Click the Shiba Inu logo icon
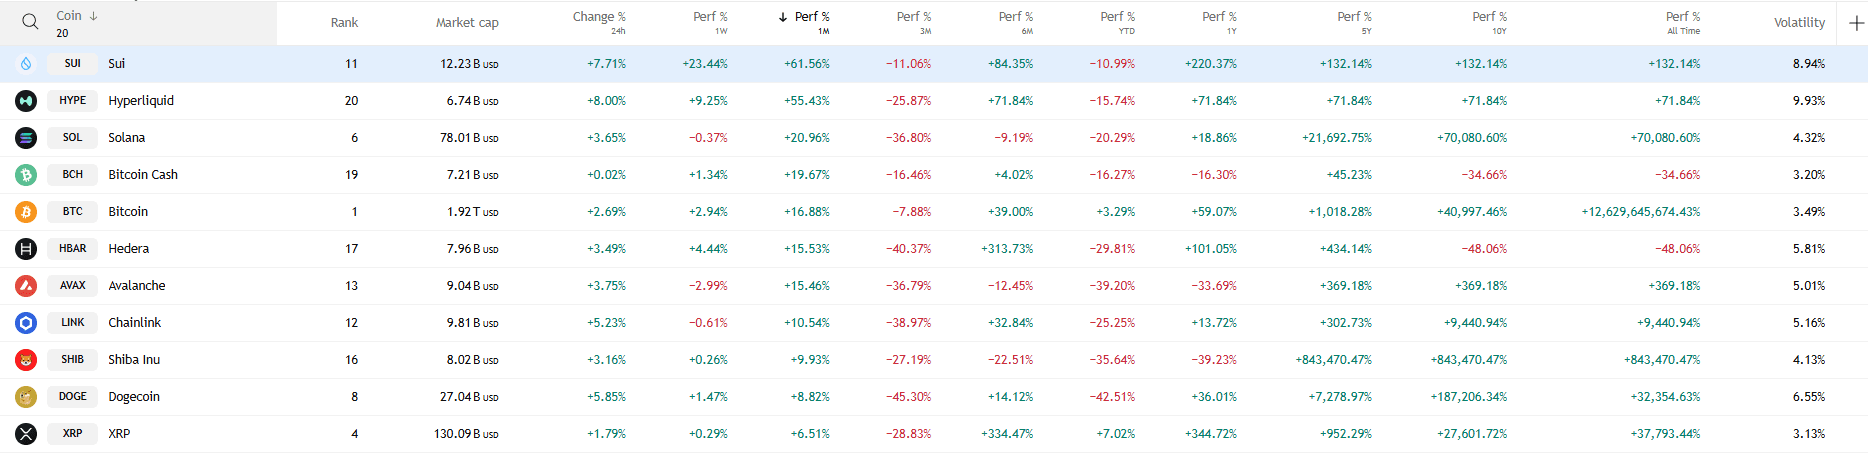The height and width of the screenshot is (456, 1868). (26, 360)
